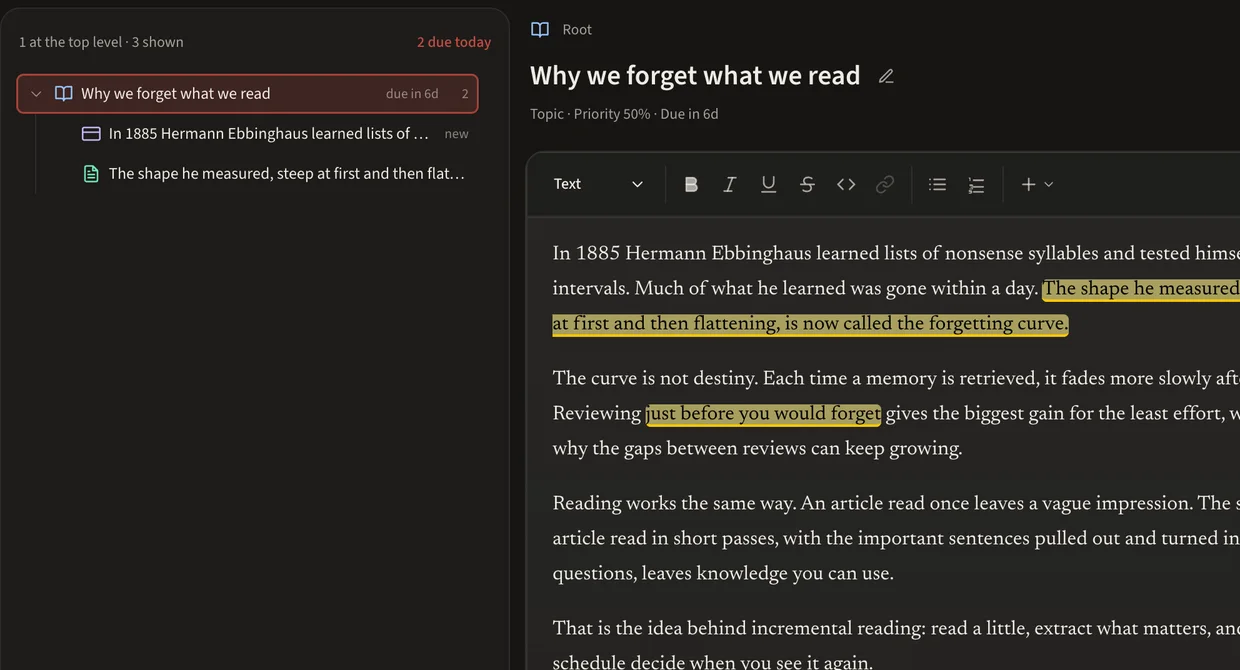Click the book icon beside Root
The image size is (1240, 670).
[540, 30]
